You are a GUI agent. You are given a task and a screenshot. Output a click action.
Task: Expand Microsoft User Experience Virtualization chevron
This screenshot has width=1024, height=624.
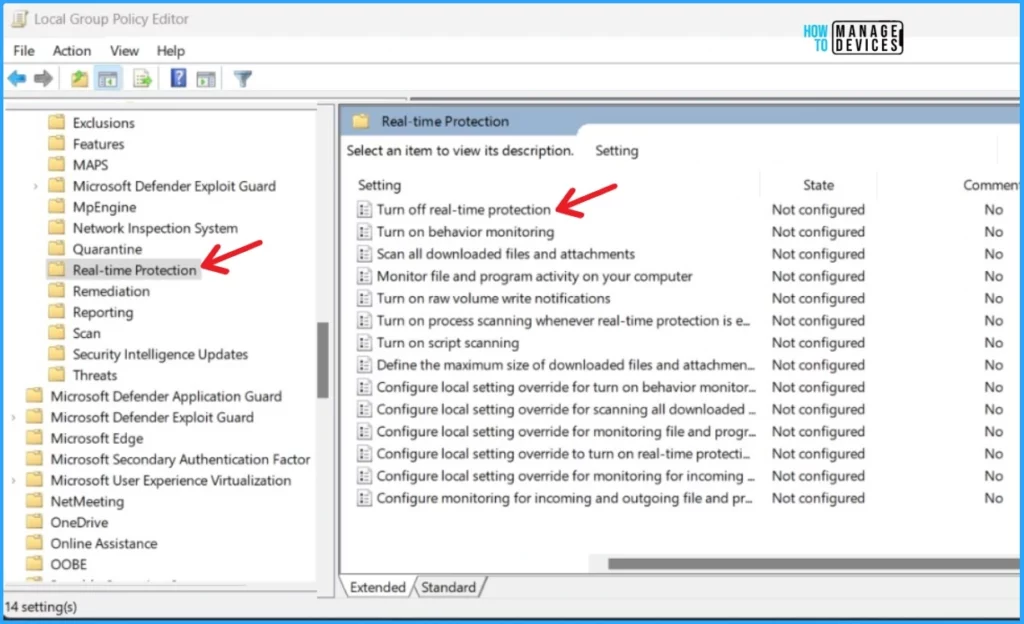(x=13, y=480)
